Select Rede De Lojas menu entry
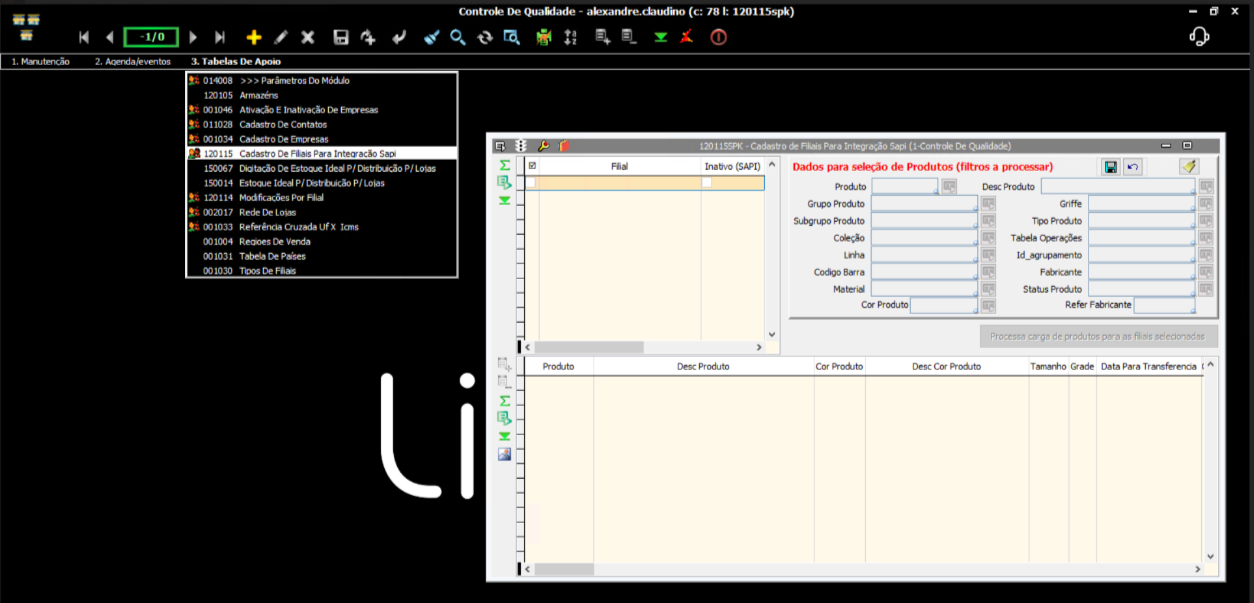Viewport: 1254px width, 603px height. (268, 212)
